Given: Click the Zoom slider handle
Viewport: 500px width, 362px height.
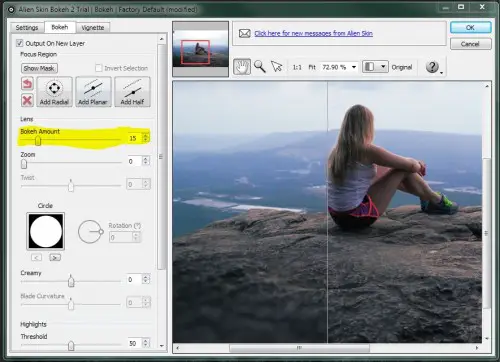Looking at the screenshot, I should [24, 164].
